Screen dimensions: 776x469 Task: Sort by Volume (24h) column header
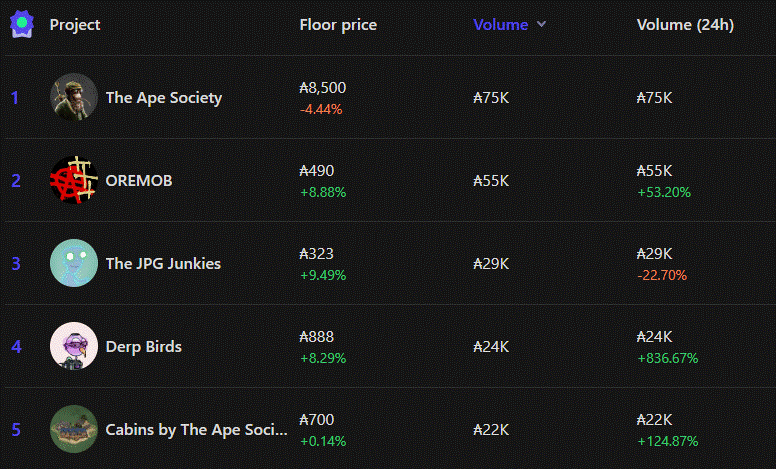(x=685, y=25)
